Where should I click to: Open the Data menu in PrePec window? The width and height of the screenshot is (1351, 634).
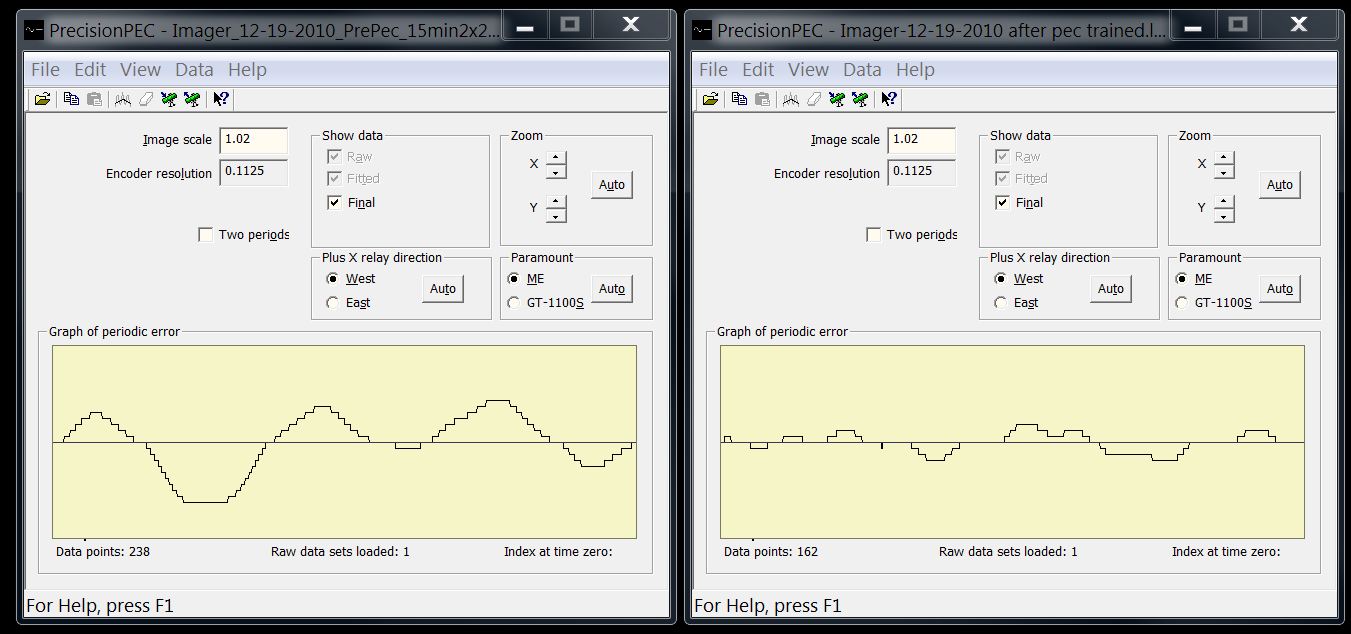tap(194, 70)
